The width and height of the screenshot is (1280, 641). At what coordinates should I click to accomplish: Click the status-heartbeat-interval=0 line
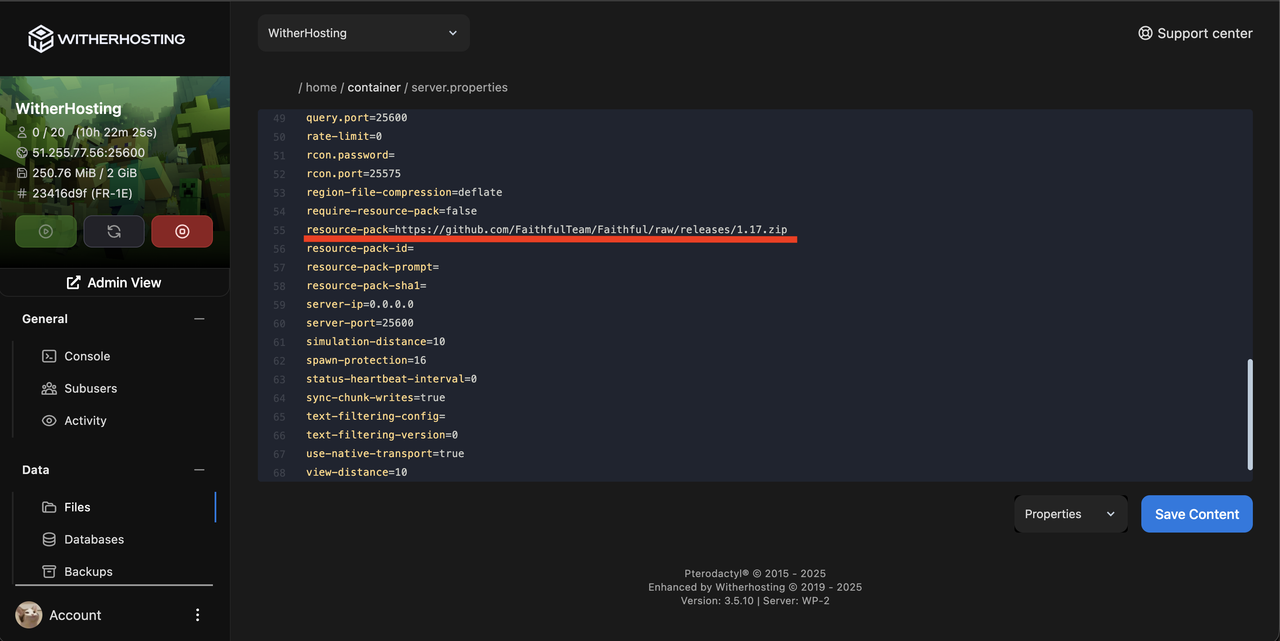click(x=392, y=379)
